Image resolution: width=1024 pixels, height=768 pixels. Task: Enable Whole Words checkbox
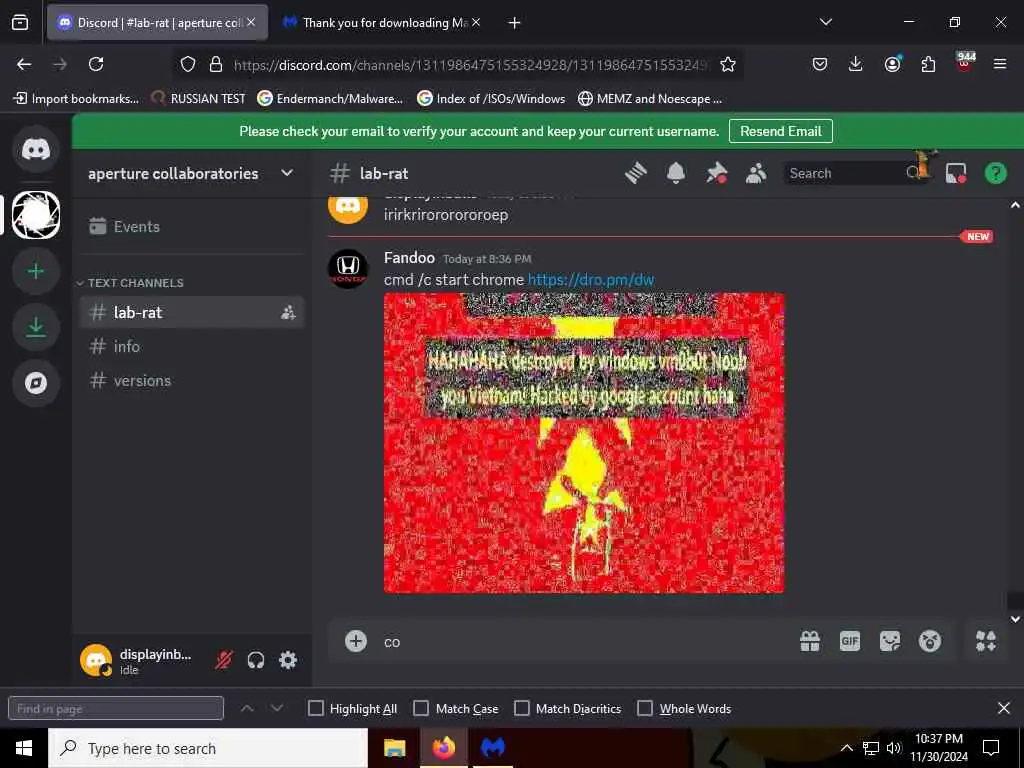point(645,709)
